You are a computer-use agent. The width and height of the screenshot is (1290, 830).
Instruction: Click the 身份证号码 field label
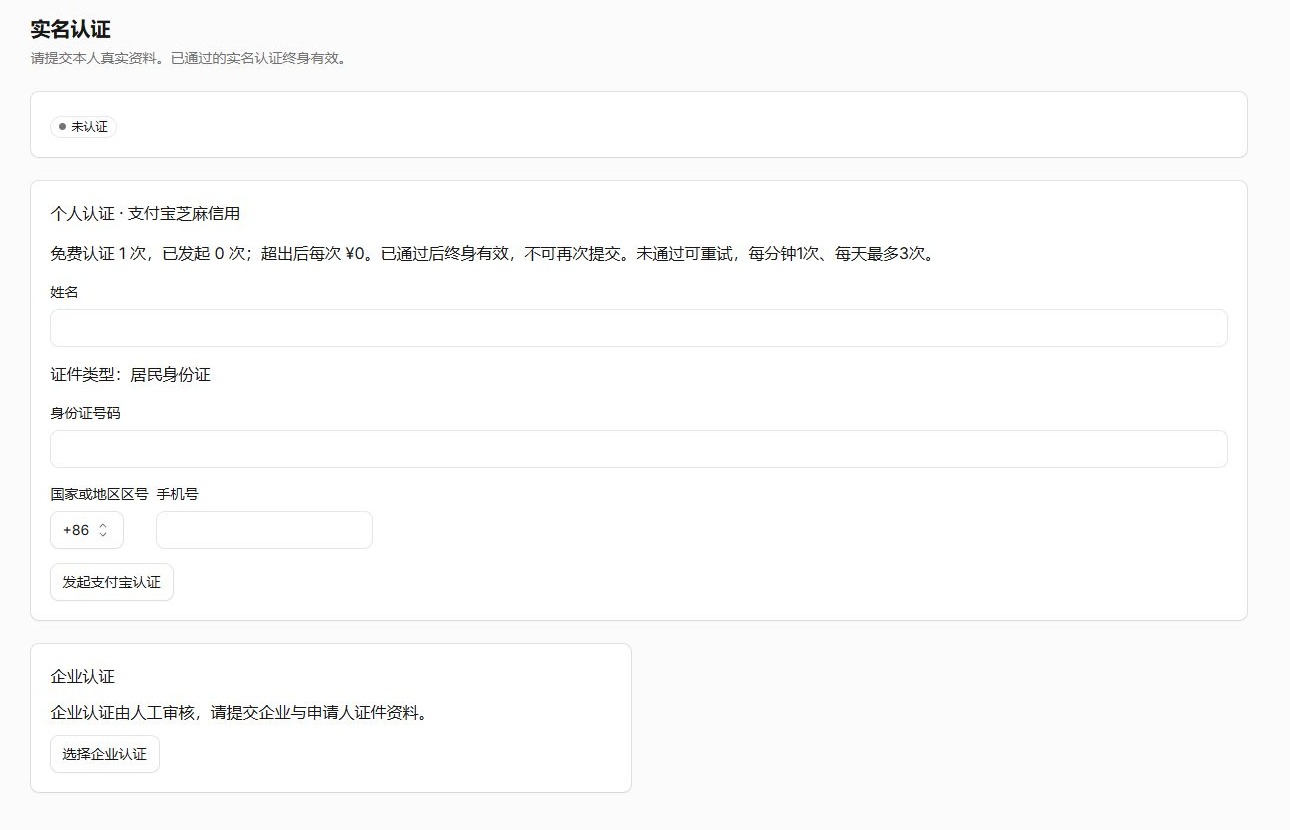coord(85,413)
